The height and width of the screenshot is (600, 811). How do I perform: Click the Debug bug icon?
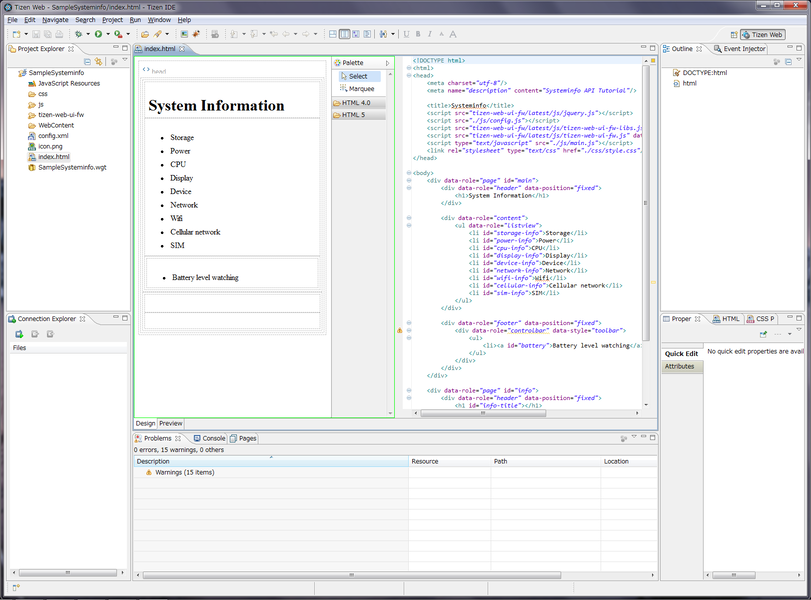click(x=78, y=34)
